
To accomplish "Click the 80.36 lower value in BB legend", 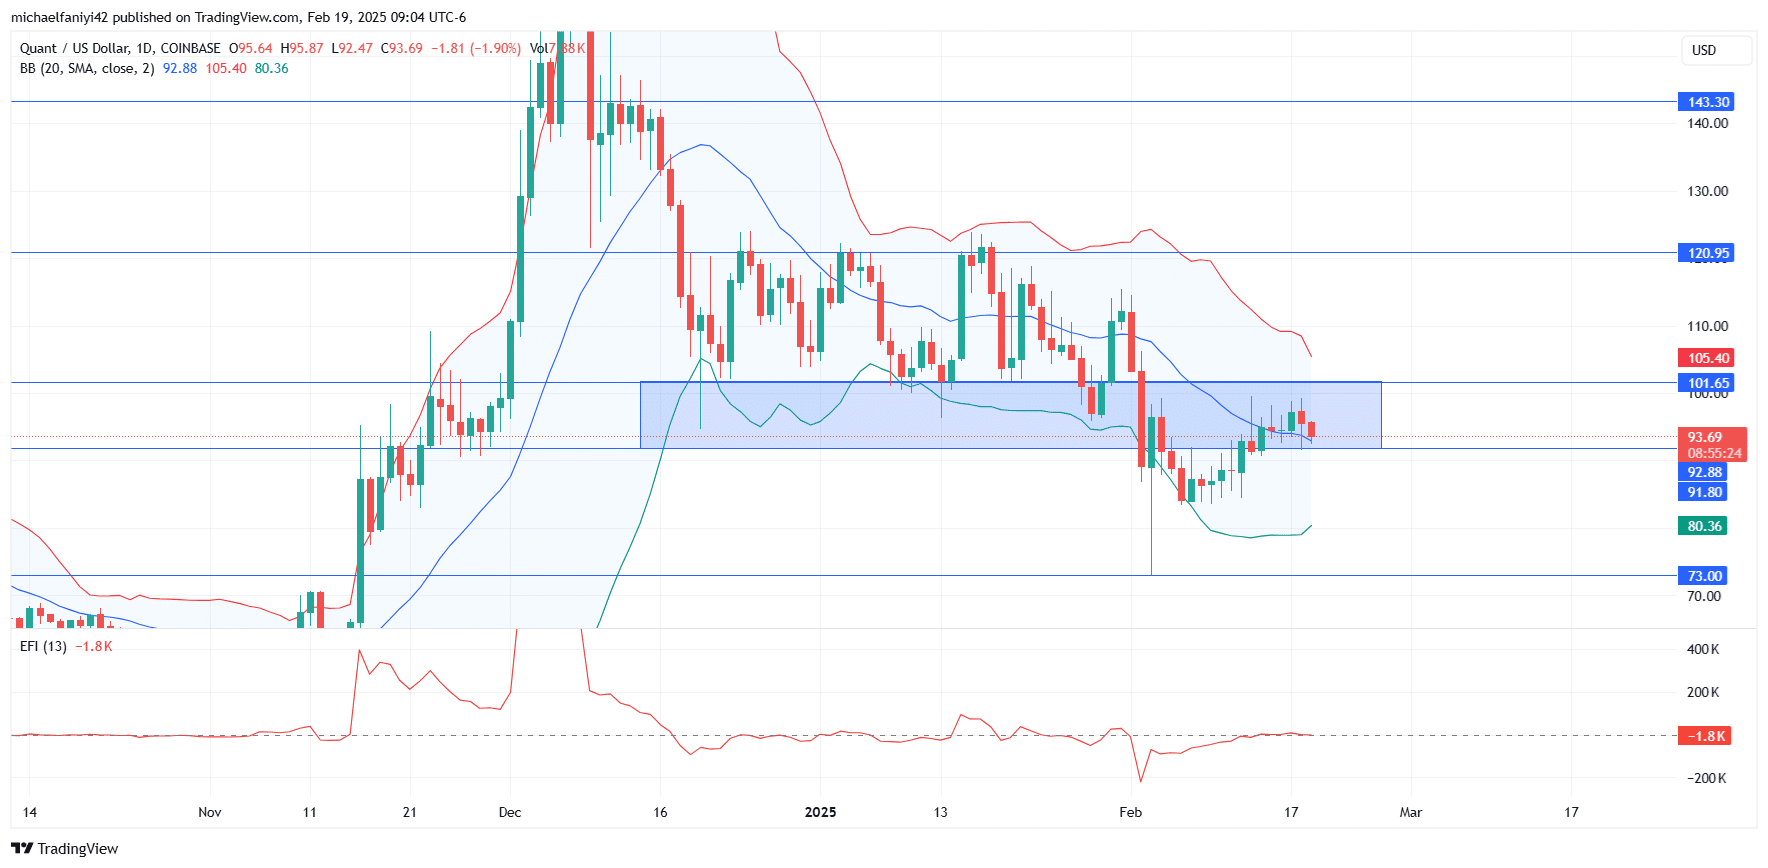I will tap(272, 68).
